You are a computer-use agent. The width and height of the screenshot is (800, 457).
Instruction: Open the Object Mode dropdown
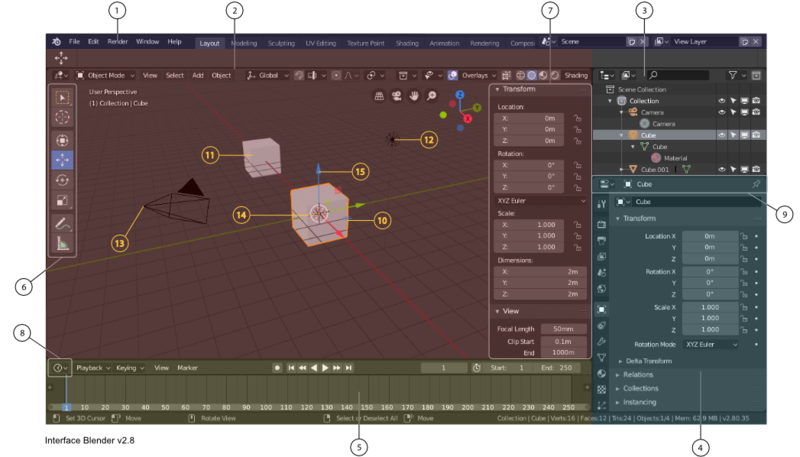[106, 75]
